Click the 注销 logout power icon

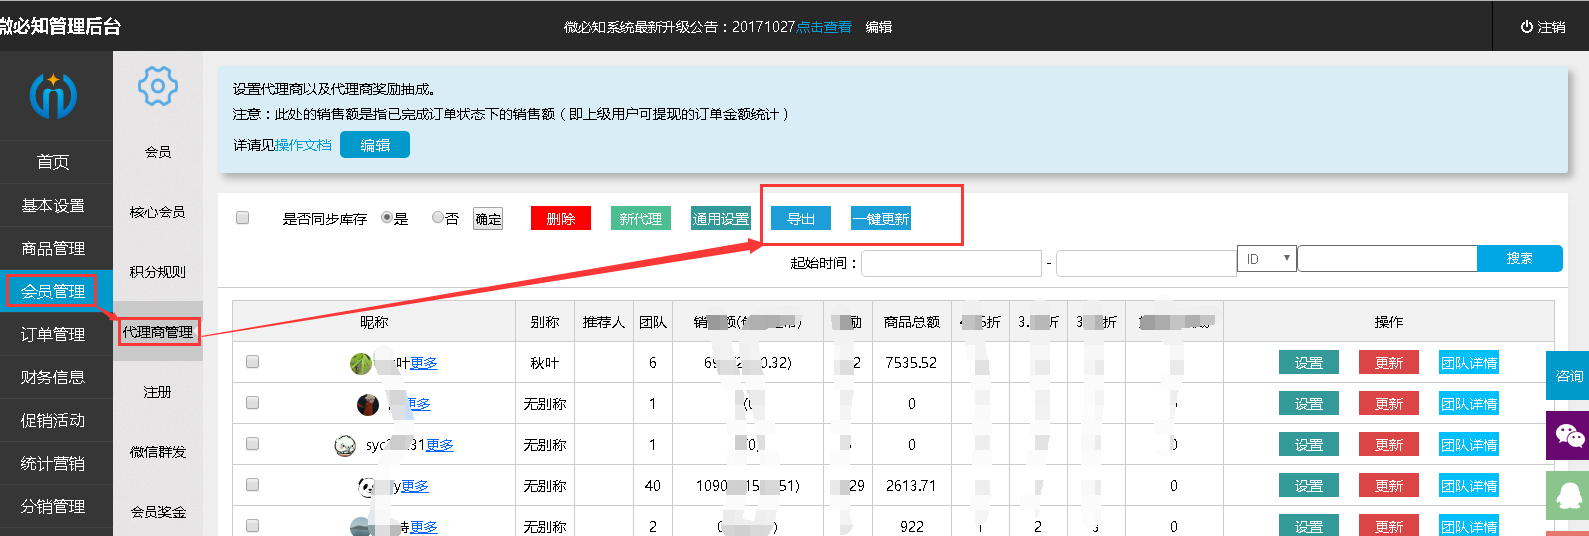click(x=1527, y=27)
